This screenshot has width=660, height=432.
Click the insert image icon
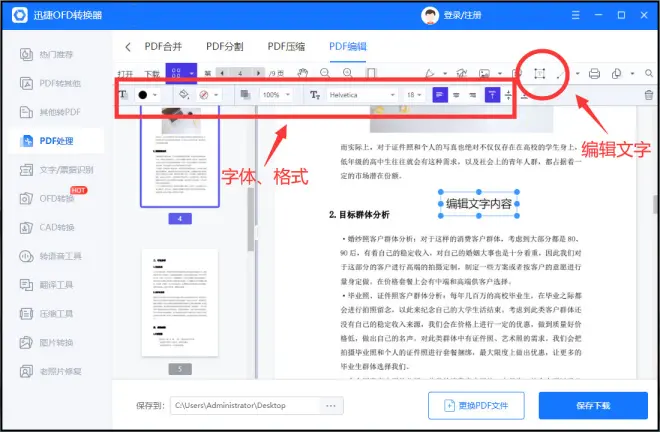(x=484, y=74)
